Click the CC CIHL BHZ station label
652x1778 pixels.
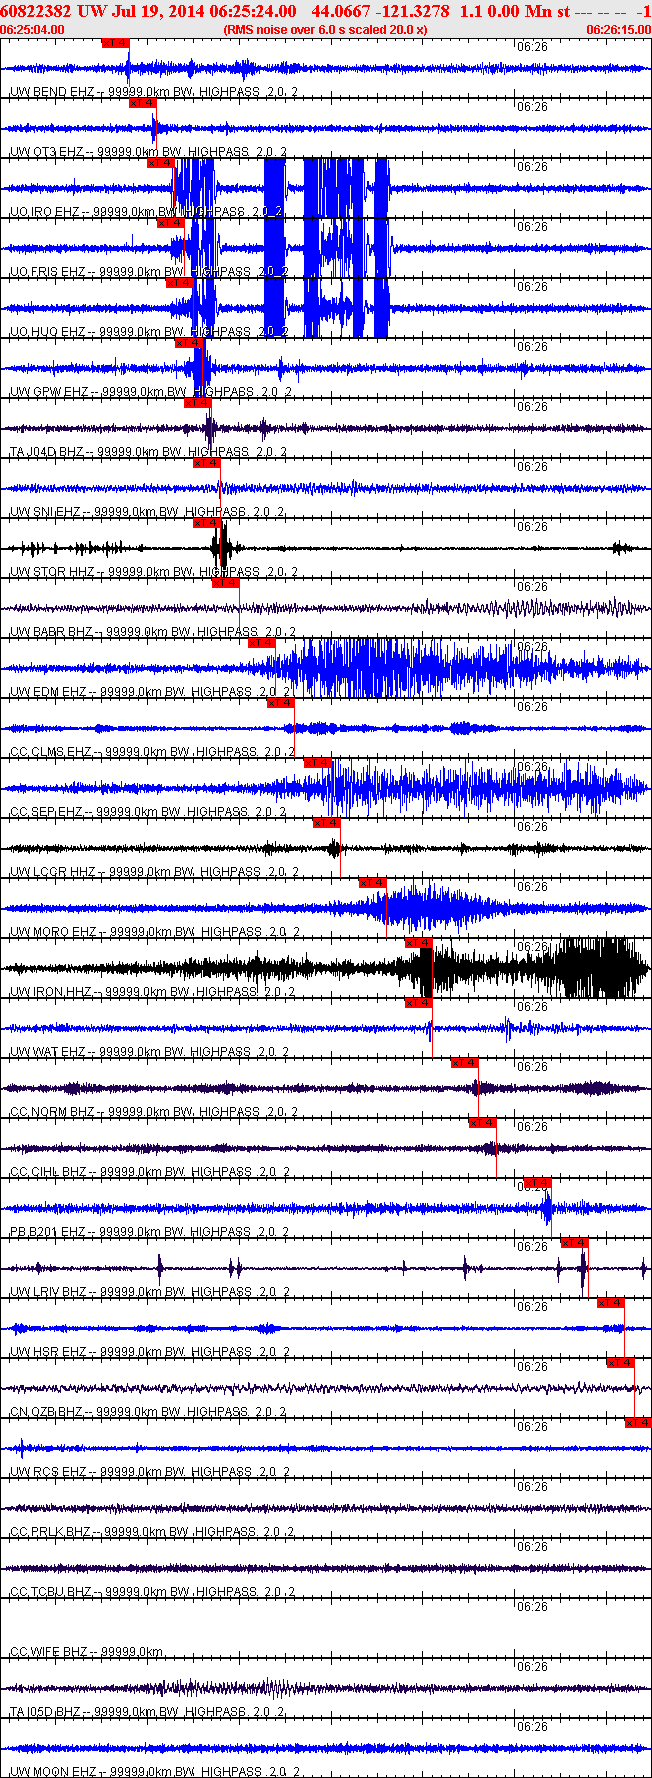pos(151,1172)
